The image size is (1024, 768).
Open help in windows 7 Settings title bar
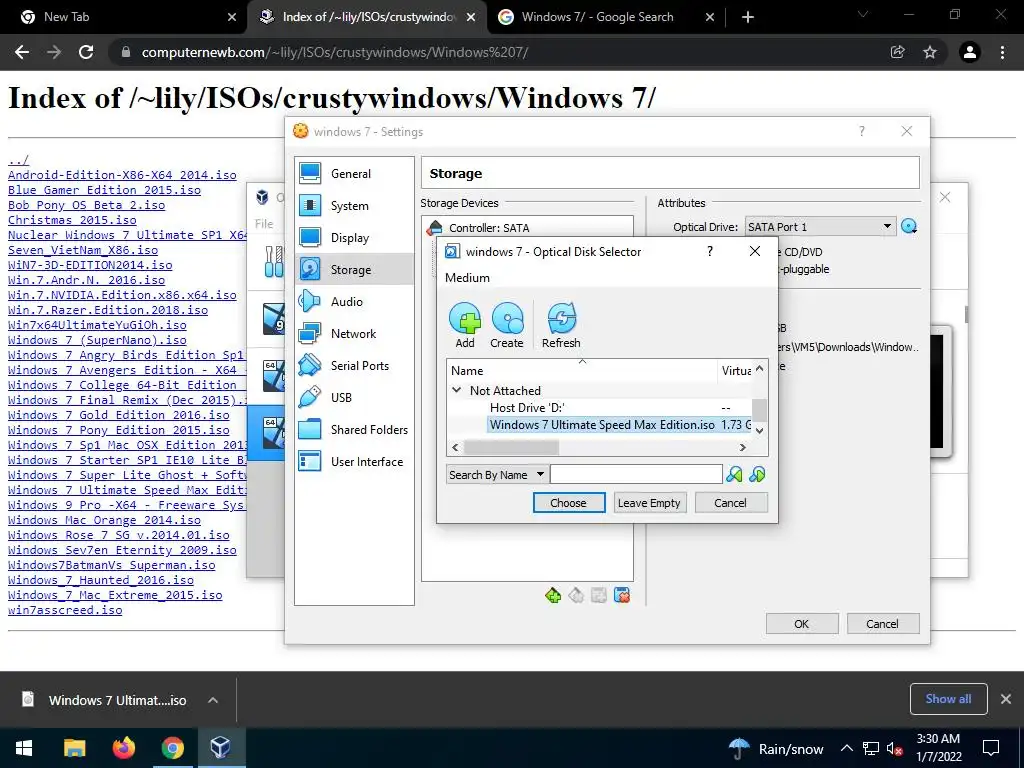point(861,131)
